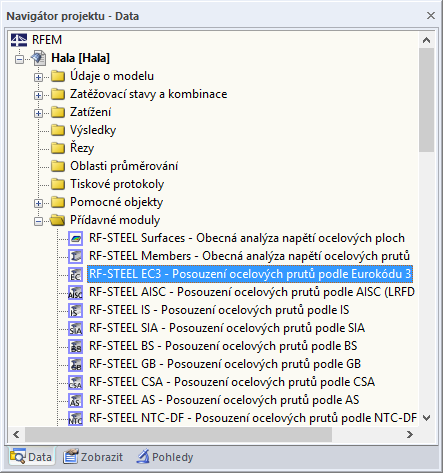Image resolution: width=443 pixels, height=473 pixels.
Task: Select RF-STEEL NTC-DF module text
Action: pos(253,418)
